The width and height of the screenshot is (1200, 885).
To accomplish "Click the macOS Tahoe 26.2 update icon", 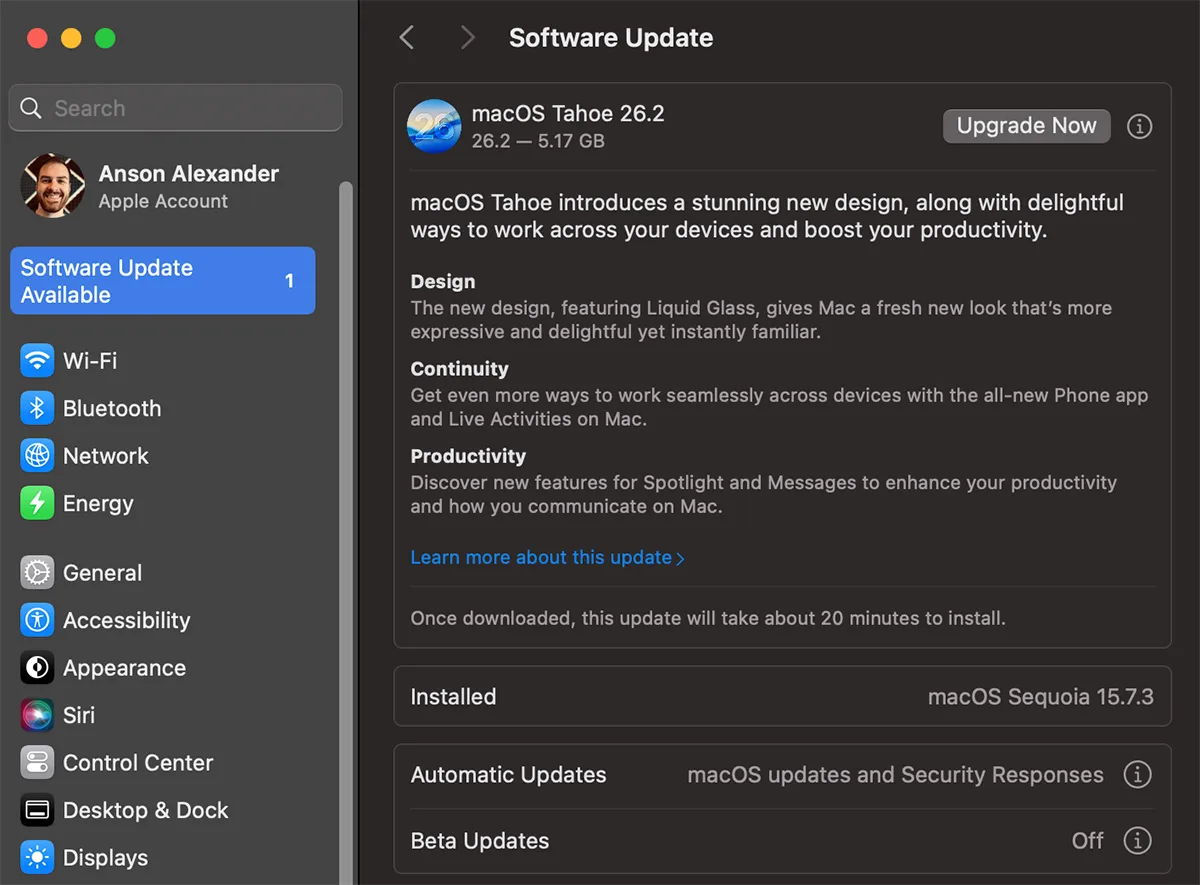I will click(x=433, y=126).
